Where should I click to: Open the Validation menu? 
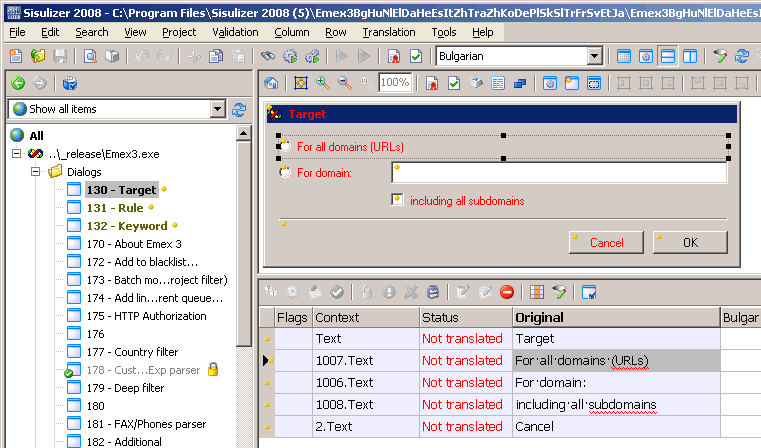(235, 33)
